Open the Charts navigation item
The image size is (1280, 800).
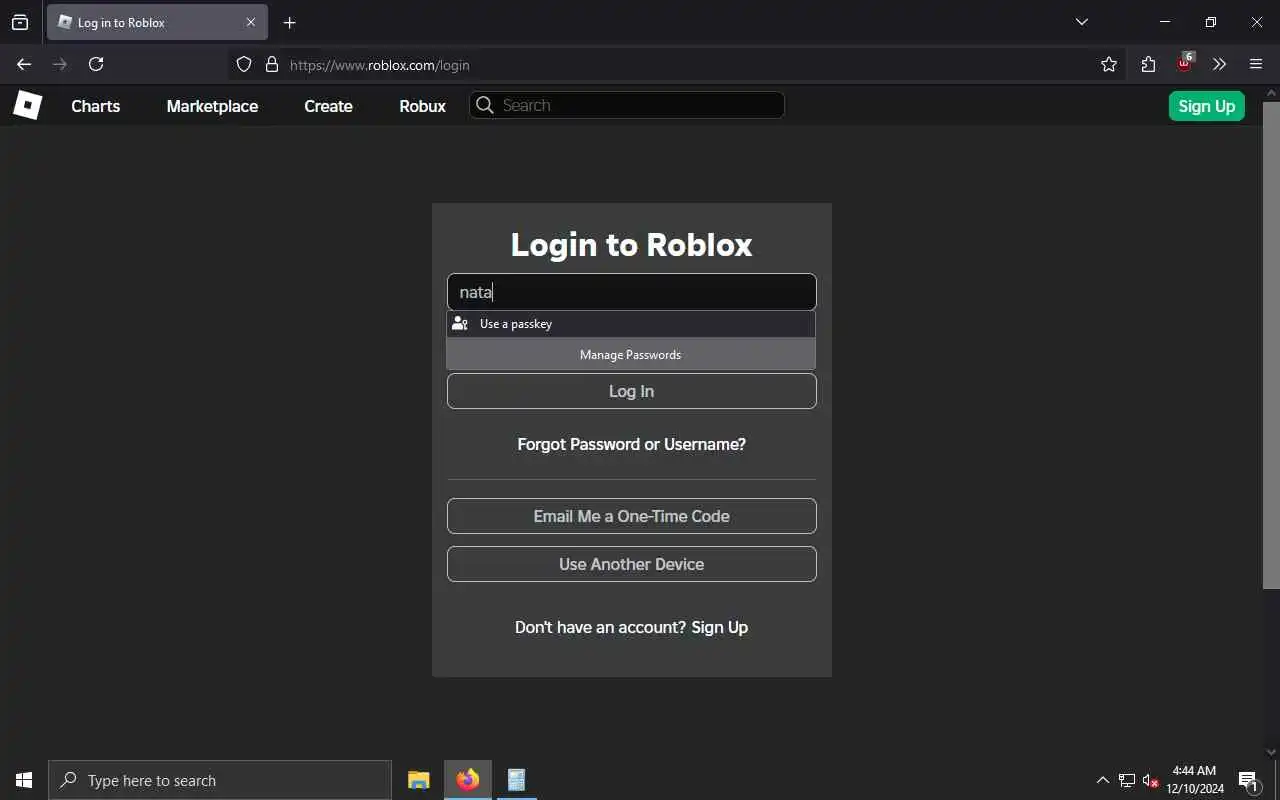[x=96, y=106]
